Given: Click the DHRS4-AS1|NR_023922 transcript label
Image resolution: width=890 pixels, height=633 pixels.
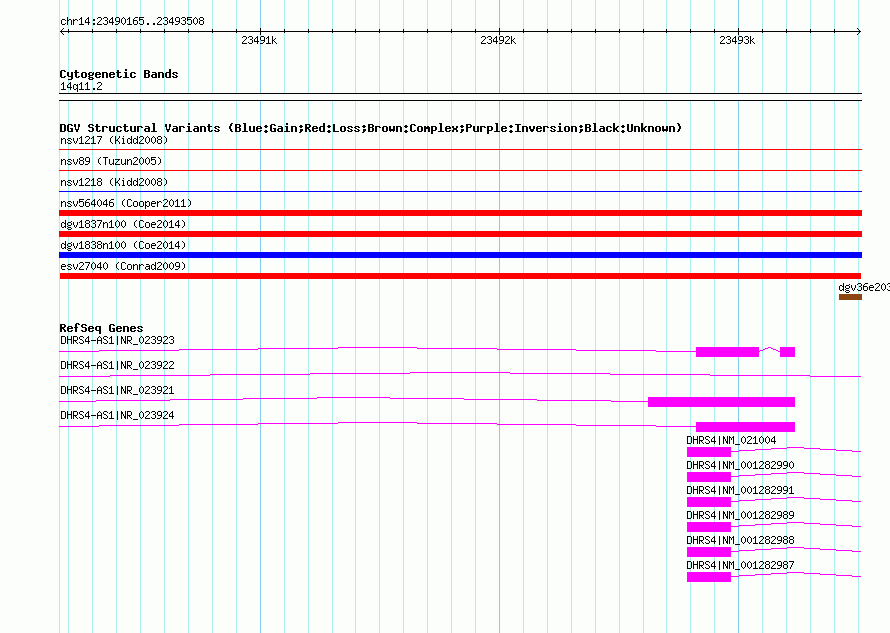Looking at the screenshot, I should (x=117, y=365).
